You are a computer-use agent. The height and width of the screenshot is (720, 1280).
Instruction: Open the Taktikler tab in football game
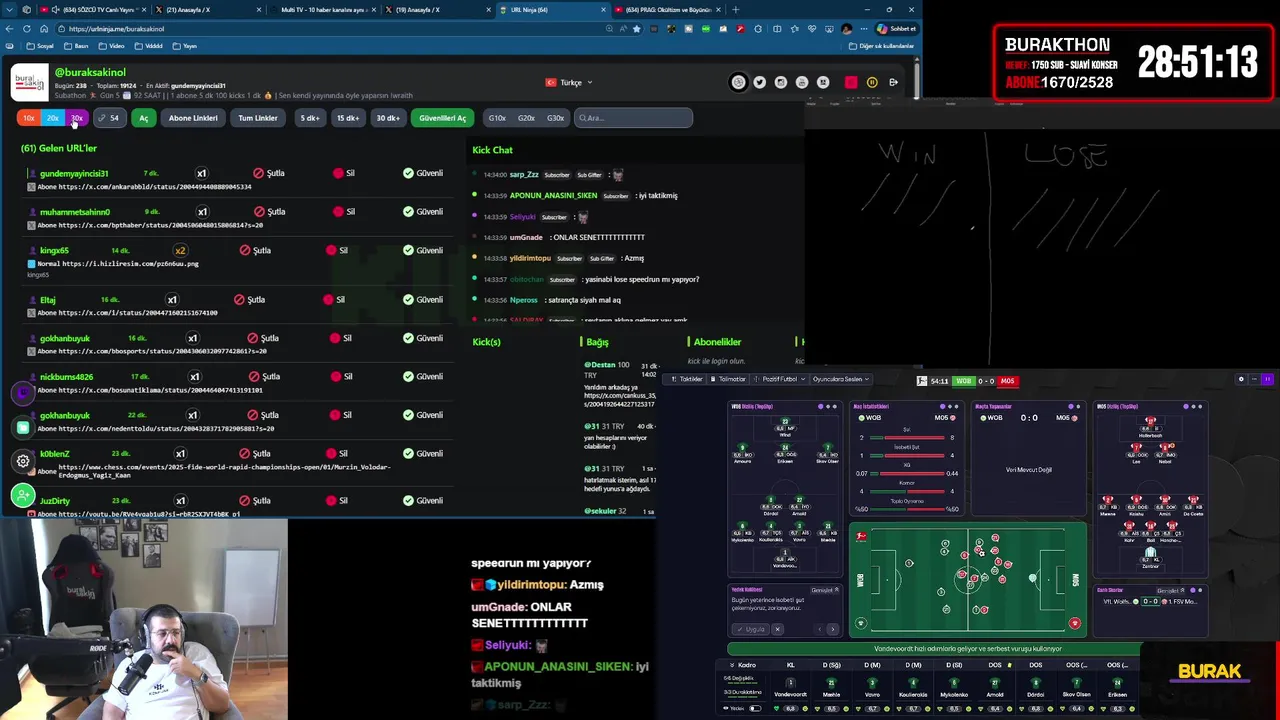click(687, 380)
